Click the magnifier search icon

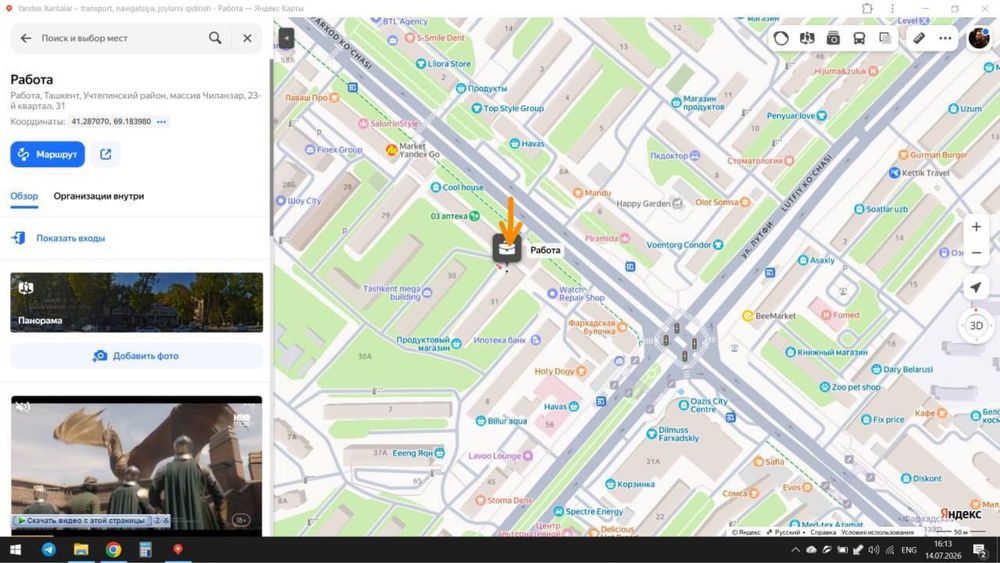tap(215, 38)
